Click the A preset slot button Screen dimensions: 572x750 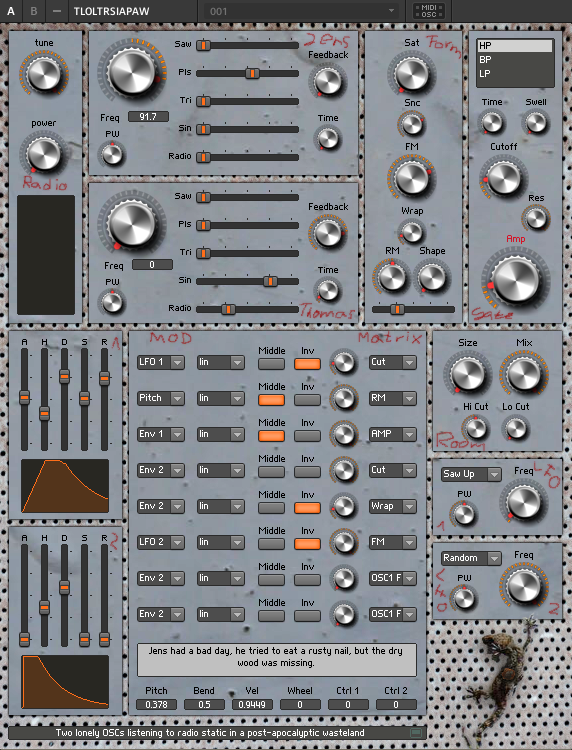point(11,11)
